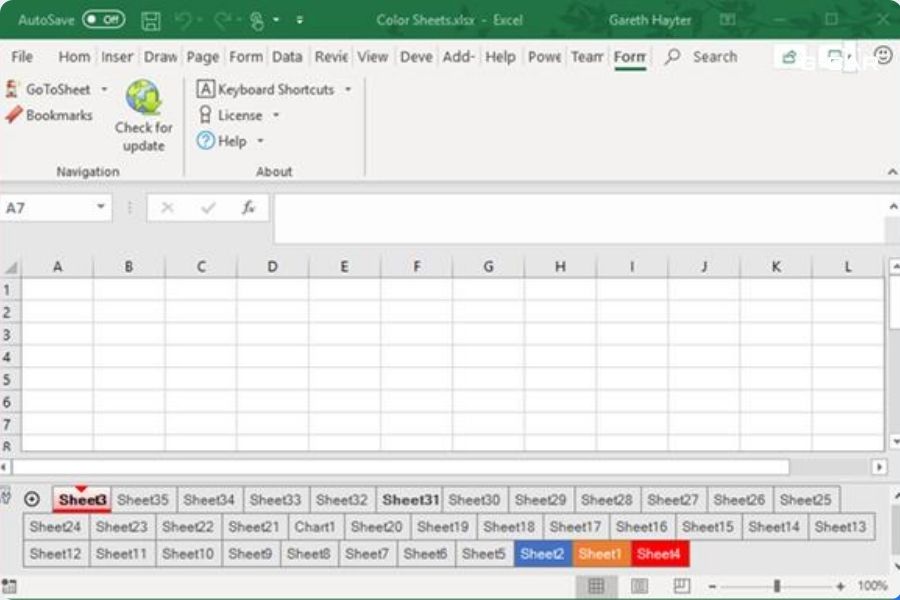Select the blue Sheet2 tab
Viewport: 900px width, 600px height.
(x=542, y=554)
